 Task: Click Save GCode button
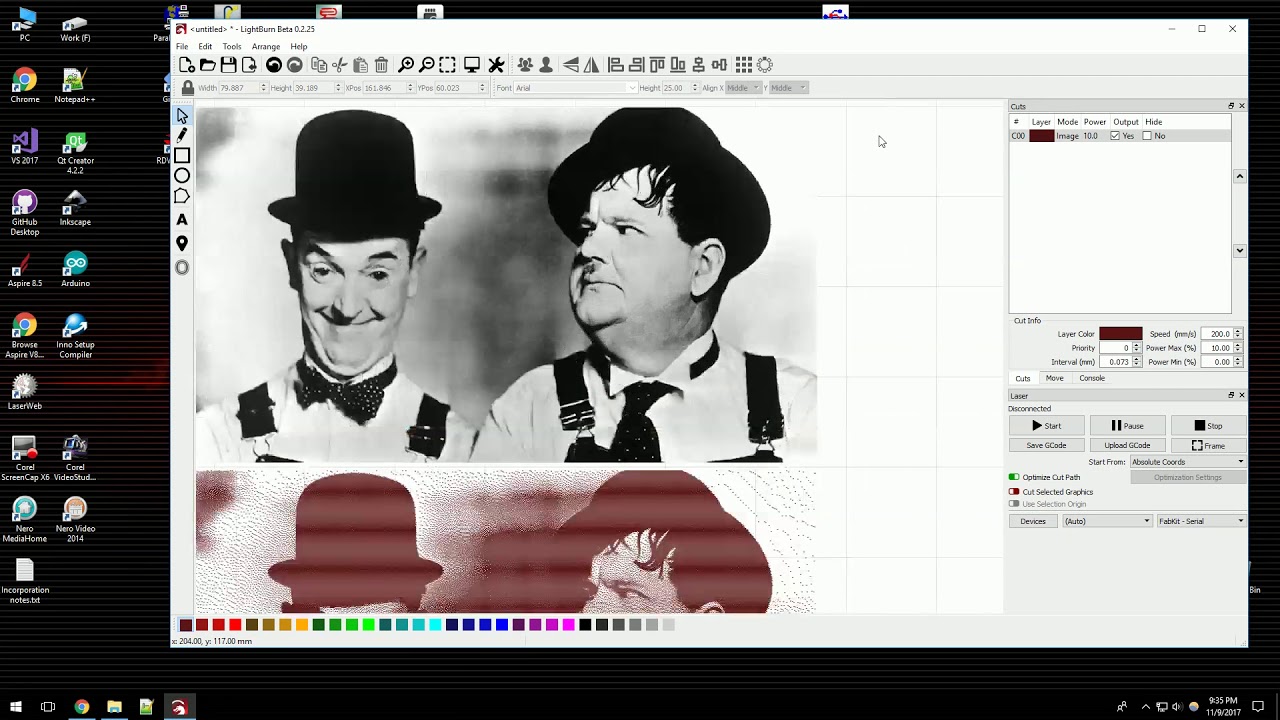coord(1046,445)
